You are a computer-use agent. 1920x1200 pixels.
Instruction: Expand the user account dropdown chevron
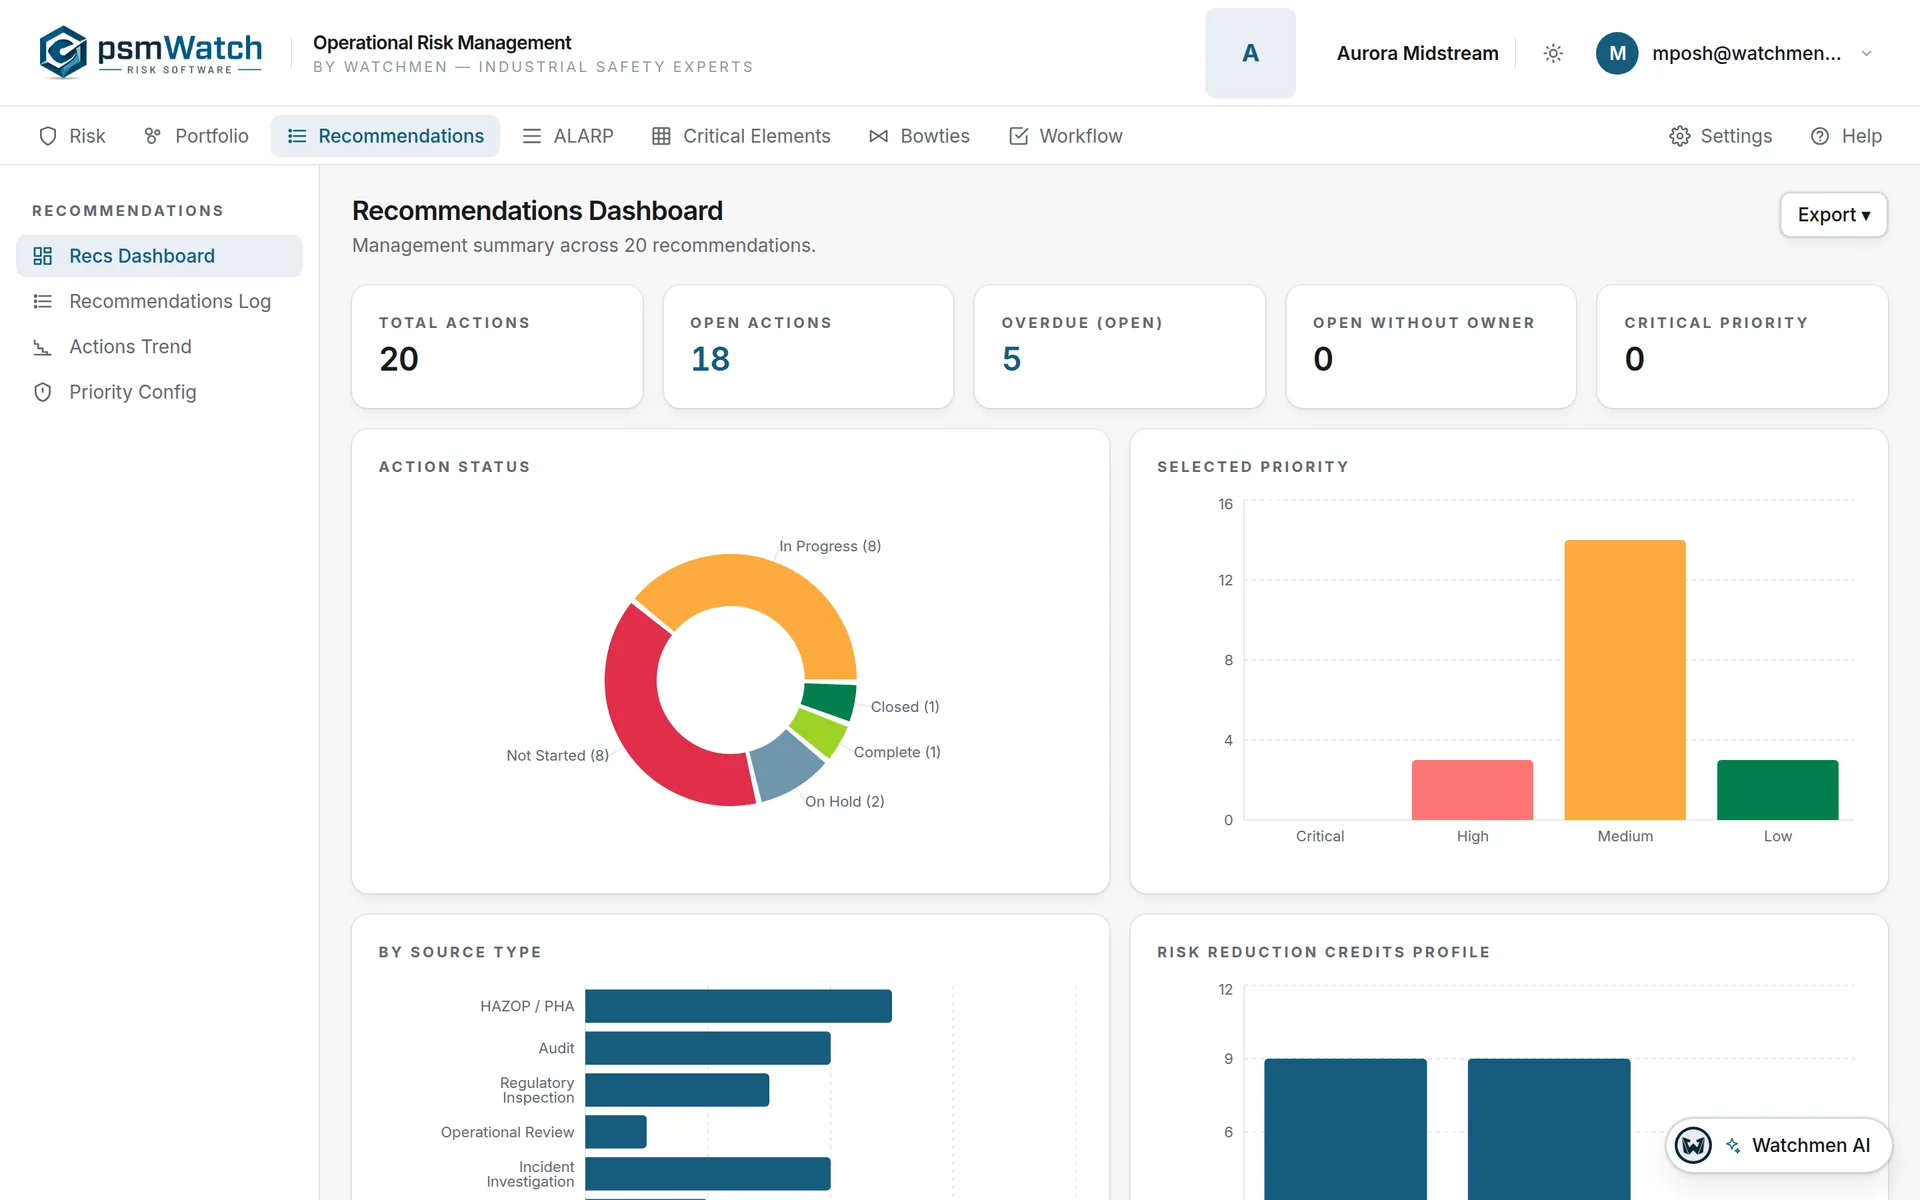[1866, 53]
